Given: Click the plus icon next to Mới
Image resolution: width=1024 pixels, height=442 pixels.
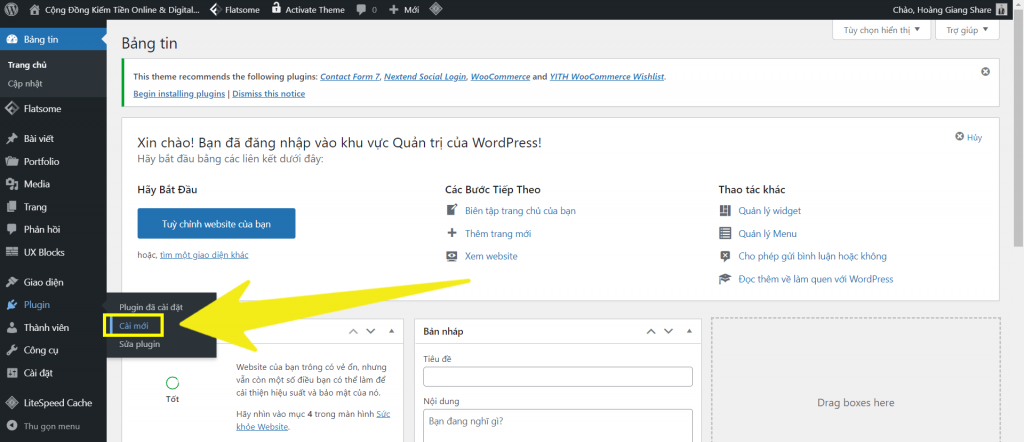Looking at the screenshot, I should [393, 10].
